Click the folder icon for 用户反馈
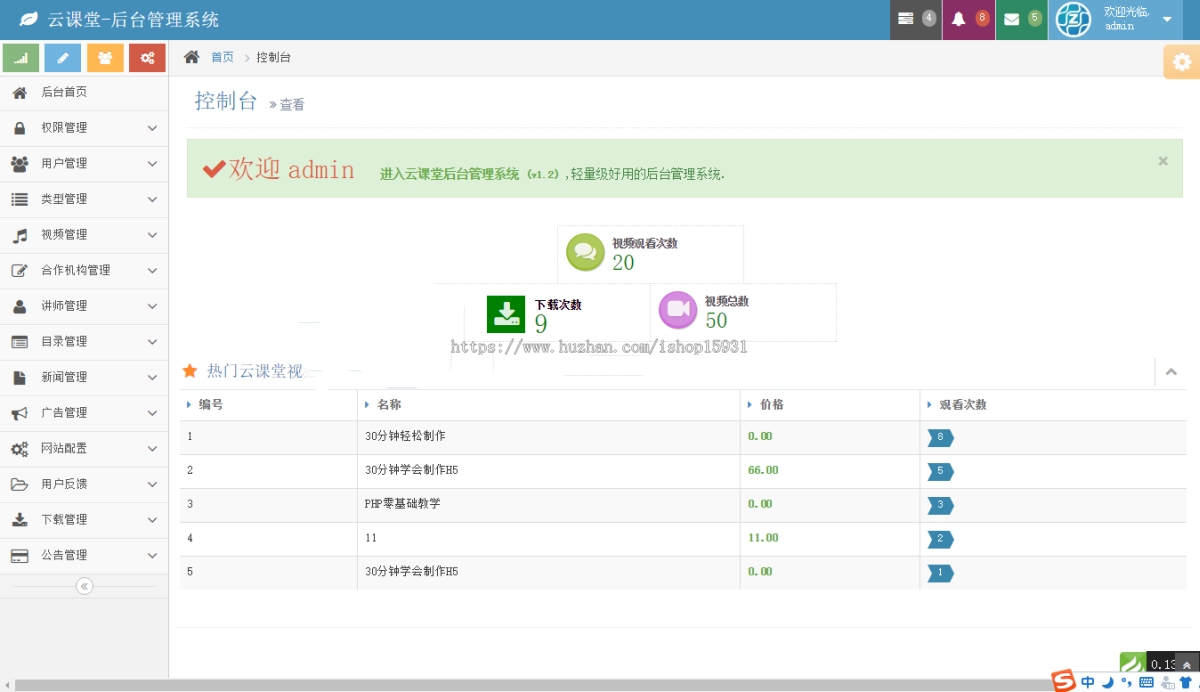Screen dimensions: 1200x692 pyautogui.click(x=19, y=484)
